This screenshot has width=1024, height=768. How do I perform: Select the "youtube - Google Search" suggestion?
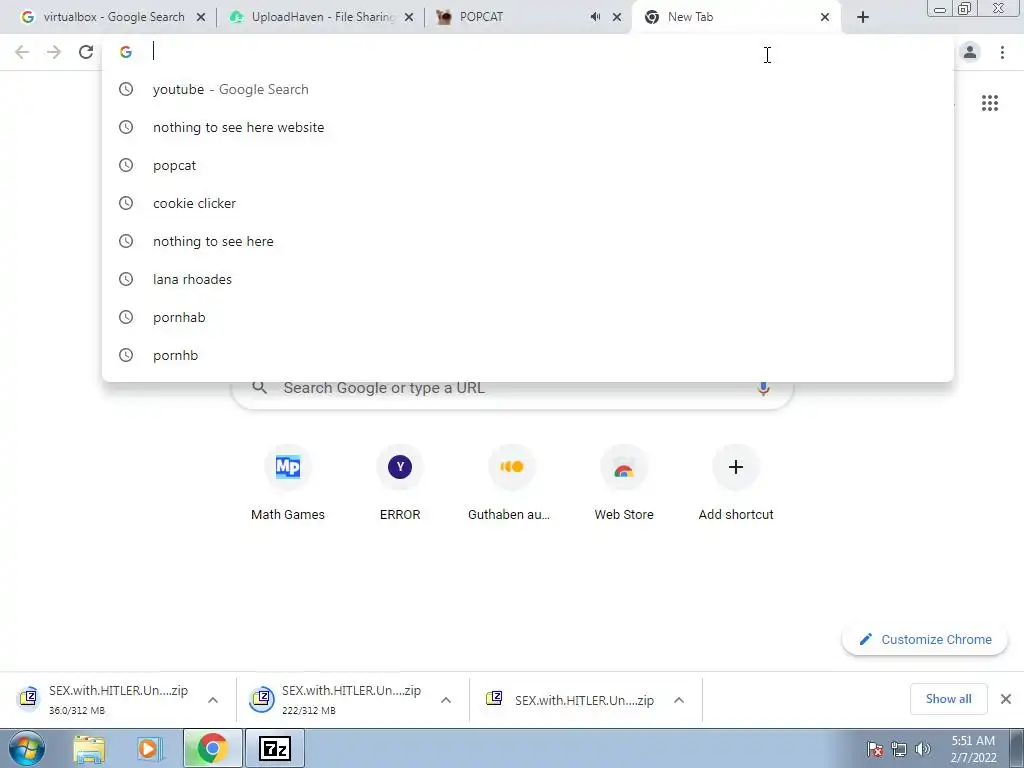pyautogui.click(x=528, y=89)
